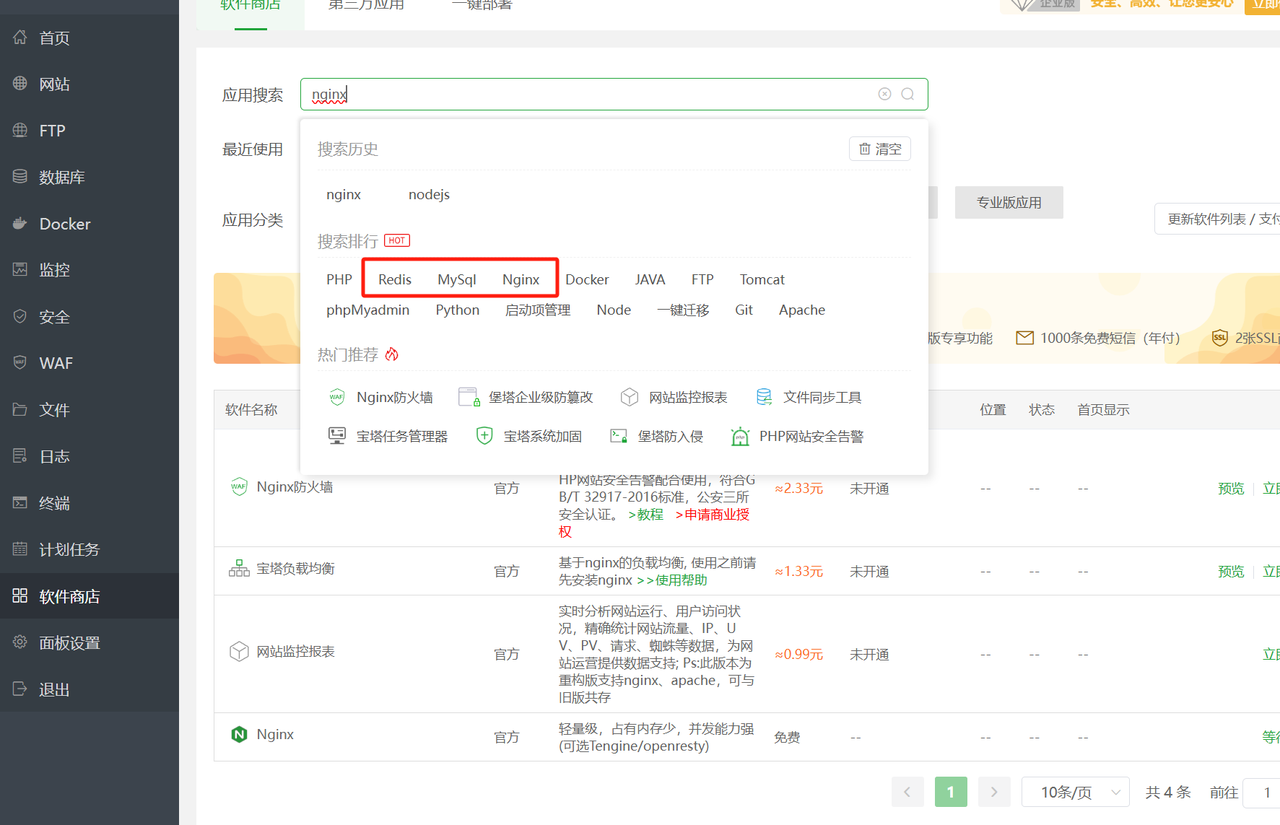Image resolution: width=1280 pixels, height=825 pixels.
Task: Select 软件商店 in sidebar
Action: [x=89, y=596]
